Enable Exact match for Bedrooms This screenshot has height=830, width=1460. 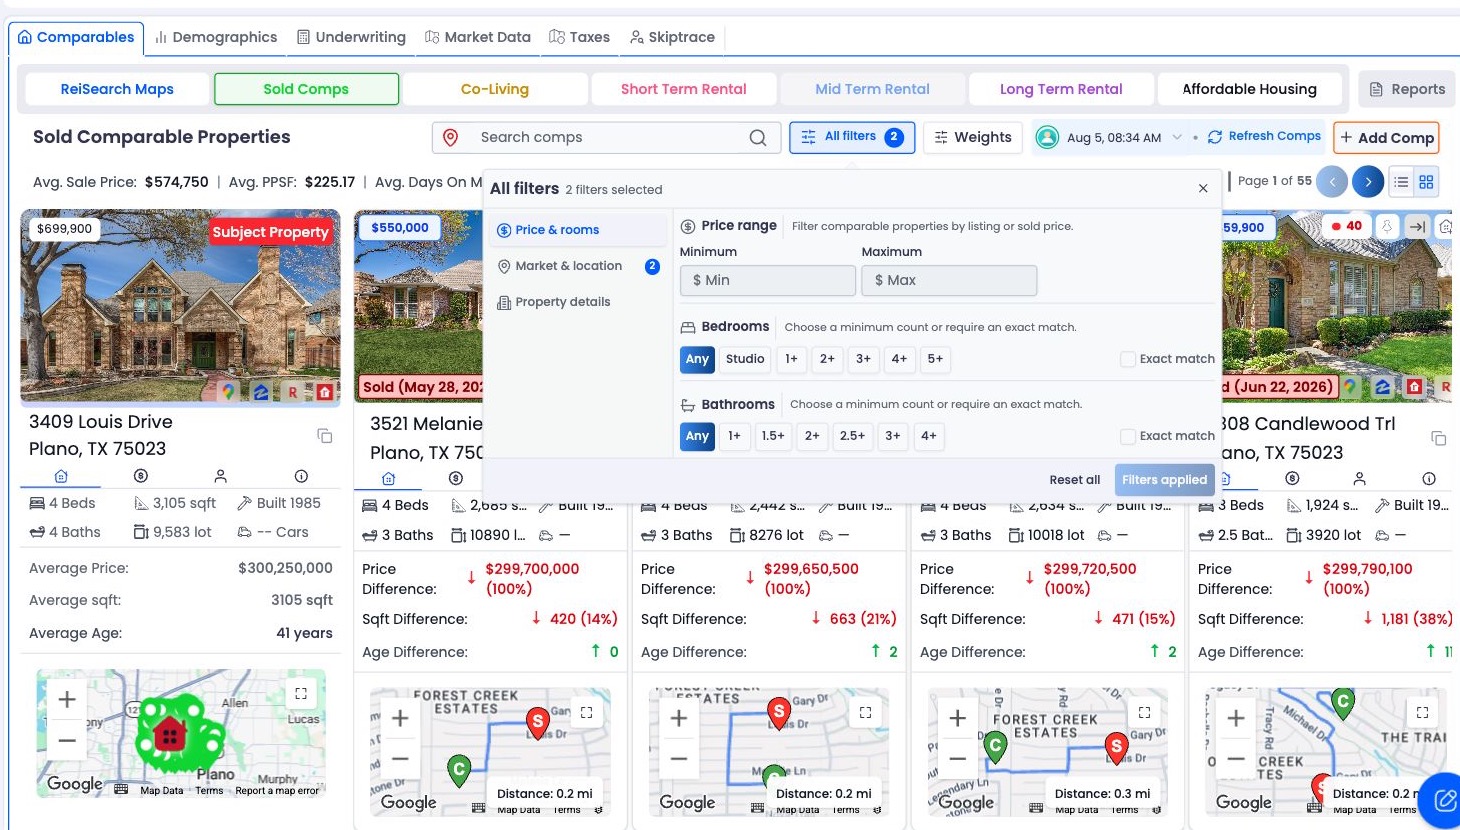(x=1128, y=359)
